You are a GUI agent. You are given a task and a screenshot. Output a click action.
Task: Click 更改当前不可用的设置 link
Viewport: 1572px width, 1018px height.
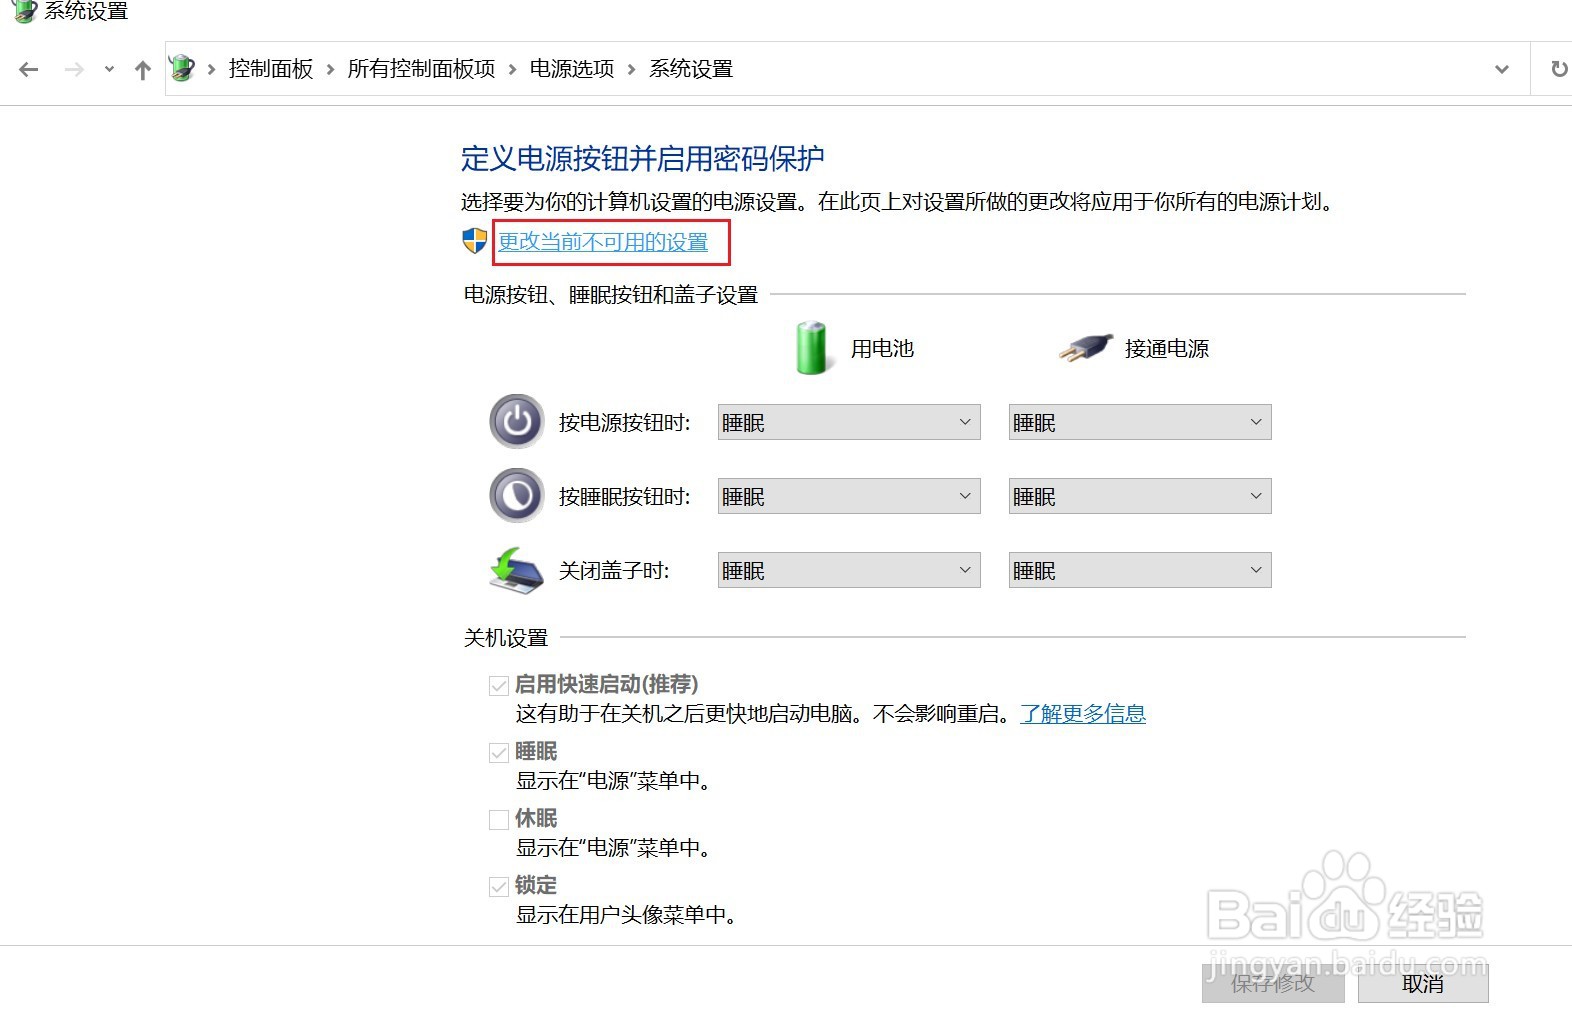coord(603,242)
